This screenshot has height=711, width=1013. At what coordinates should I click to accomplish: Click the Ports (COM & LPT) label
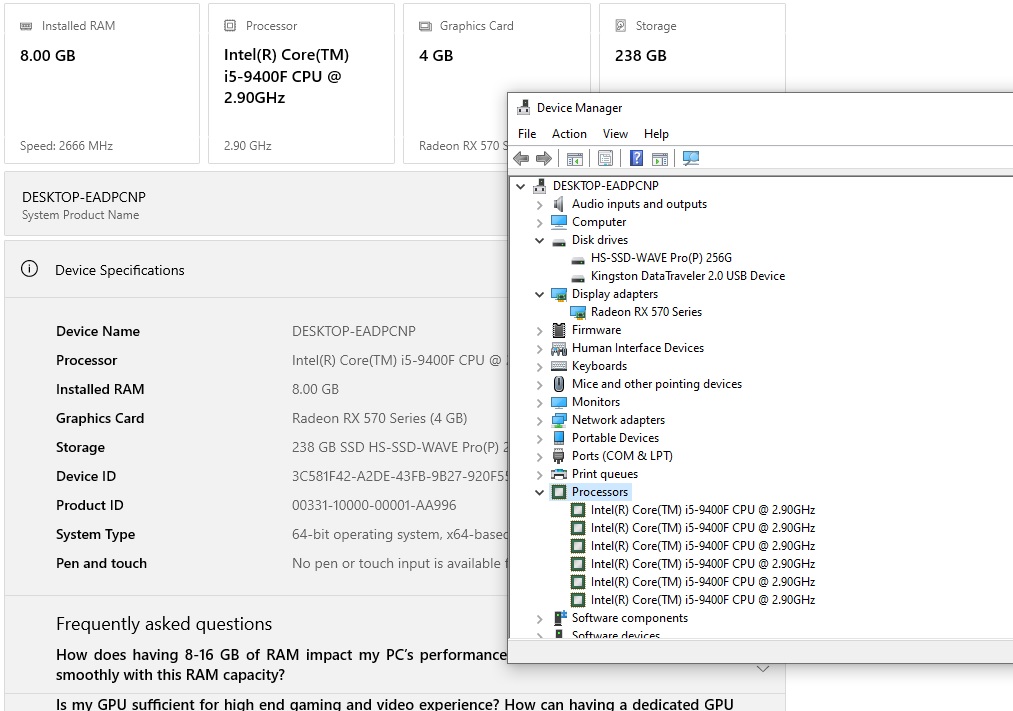coord(622,456)
